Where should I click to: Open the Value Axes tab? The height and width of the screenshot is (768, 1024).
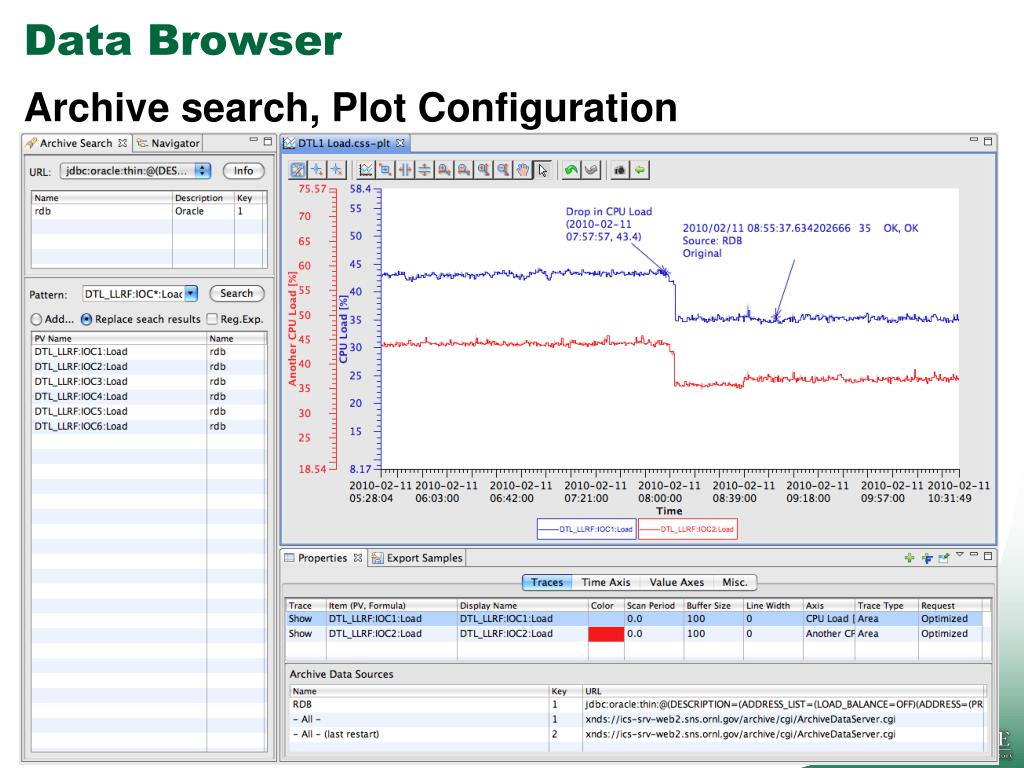[x=677, y=582]
